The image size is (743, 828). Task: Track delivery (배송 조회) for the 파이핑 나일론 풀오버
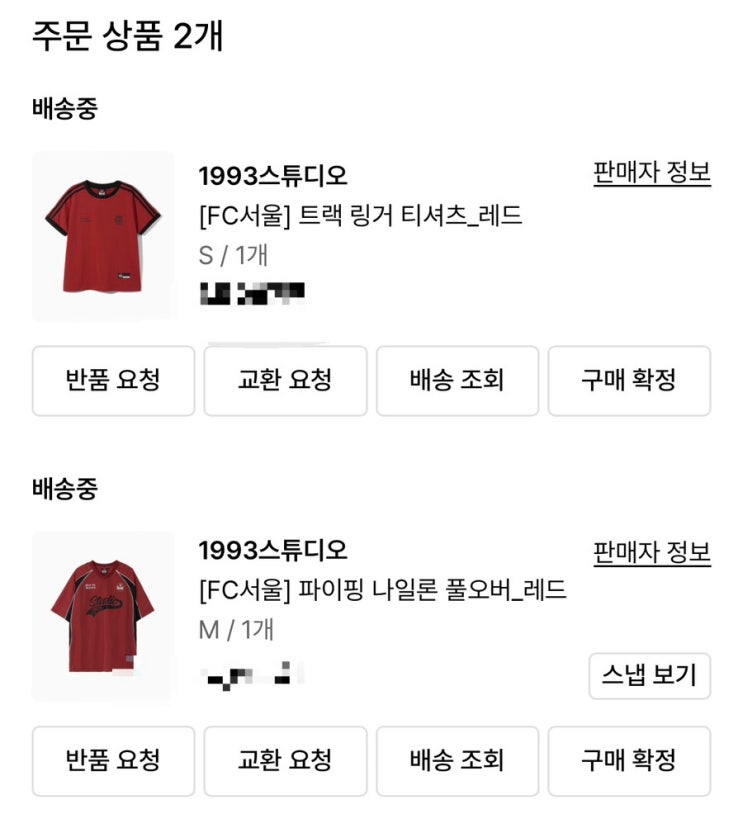pos(457,760)
